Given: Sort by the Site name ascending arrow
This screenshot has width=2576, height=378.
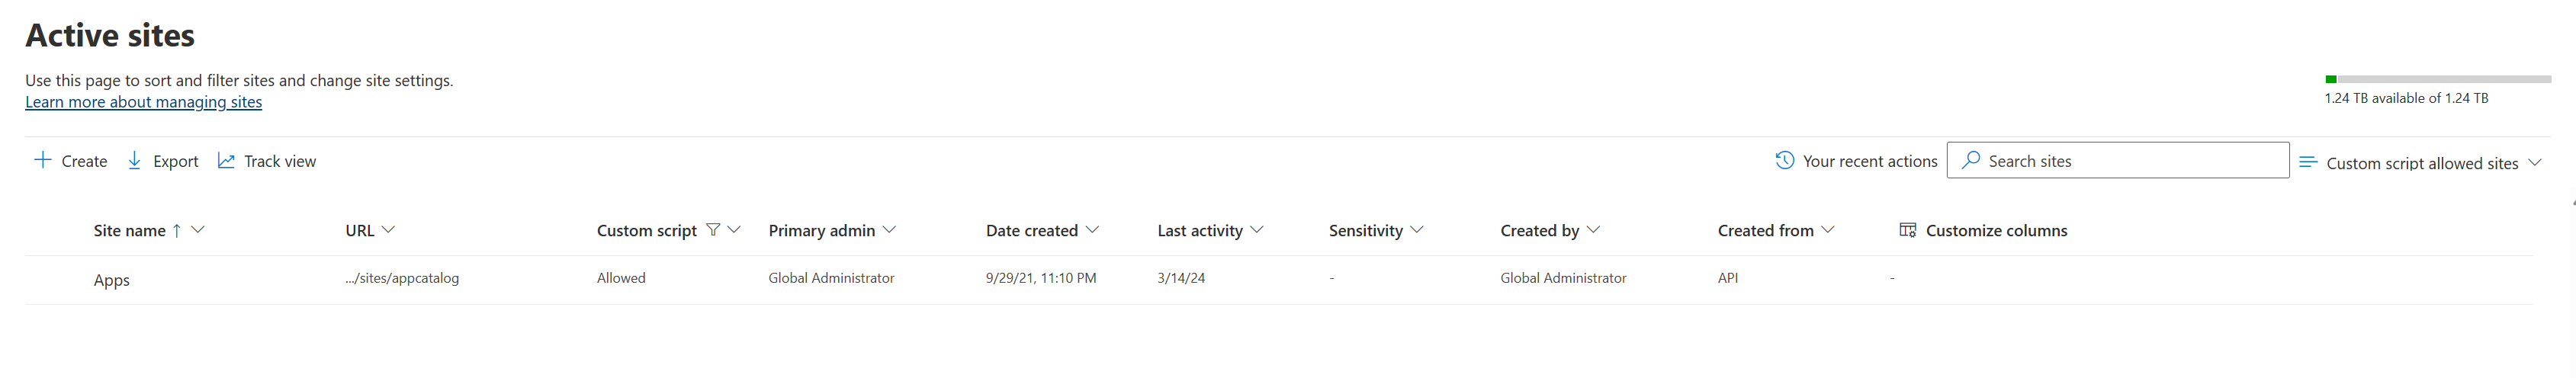Looking at the screenshot, I should [177, 230].
